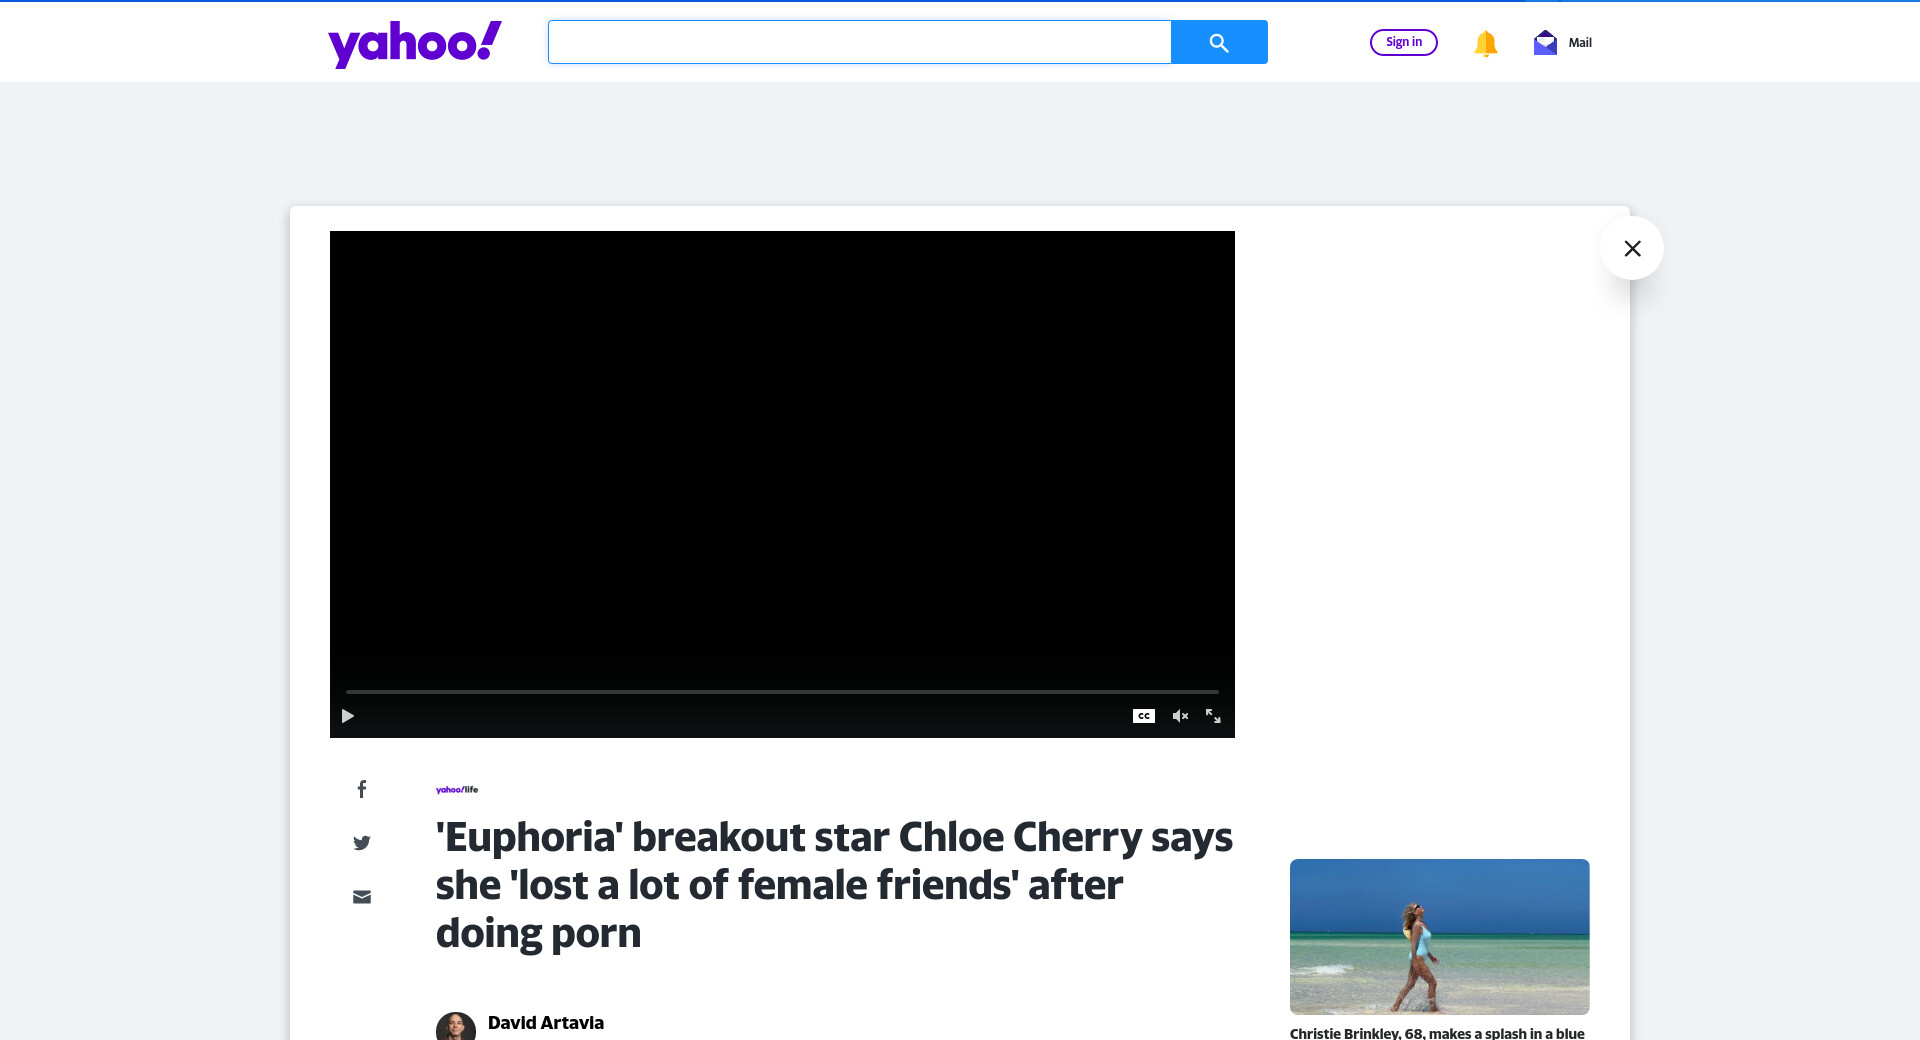
Task: Open the notifications bell
Action: tap(1485, 43)
